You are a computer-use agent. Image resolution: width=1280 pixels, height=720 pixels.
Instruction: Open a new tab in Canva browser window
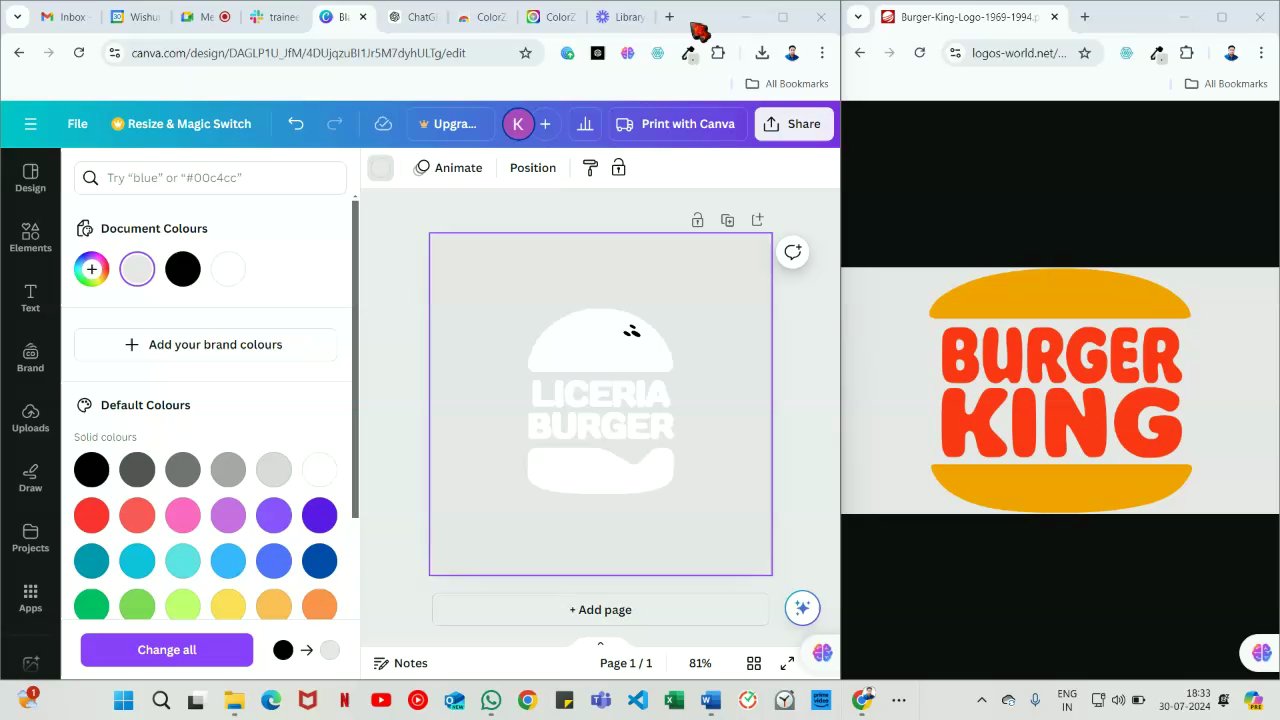(669, 17)
